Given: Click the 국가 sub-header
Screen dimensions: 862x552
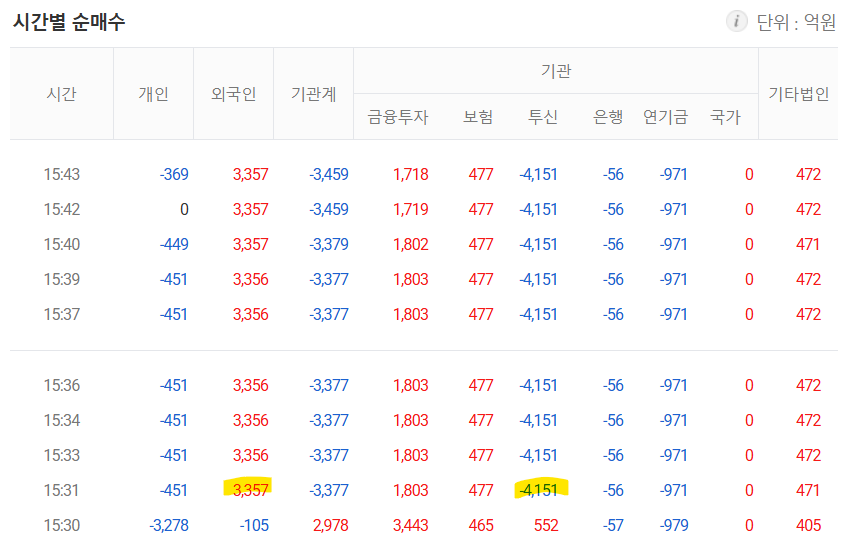Looking at the screenshot, I should pos(725,117).
